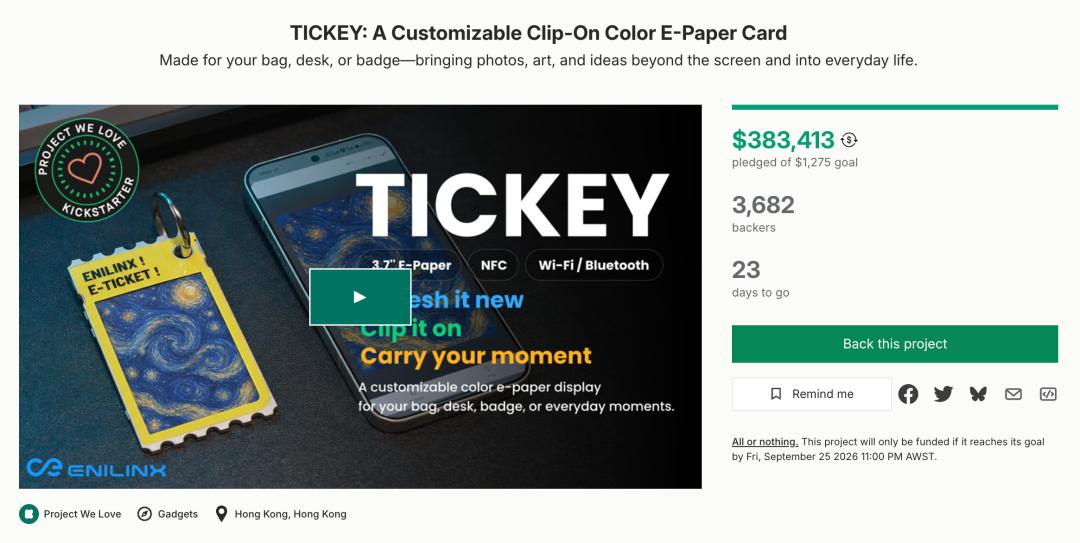Share project on Facebook icon
The width and height of the screenshot is (1080, 543).
908,394
